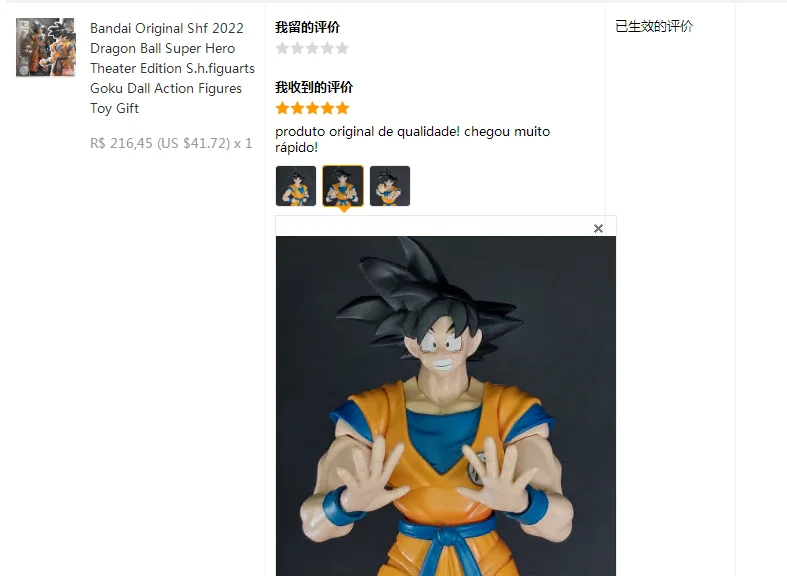This screenshot has height=576, width=787.
Task: Click the first orange received-rating star
Action: point(282,108)
